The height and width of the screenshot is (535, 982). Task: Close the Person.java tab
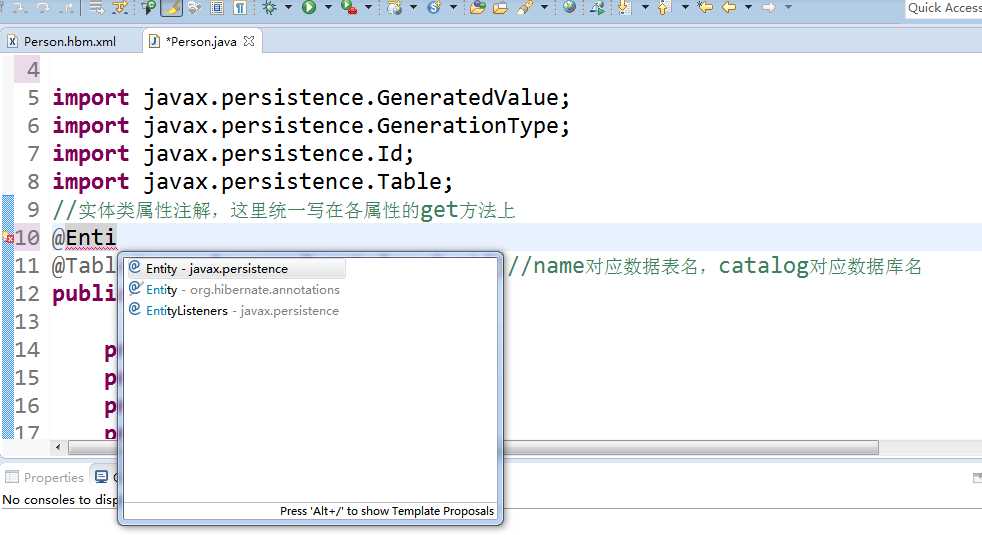pos(249,41)
